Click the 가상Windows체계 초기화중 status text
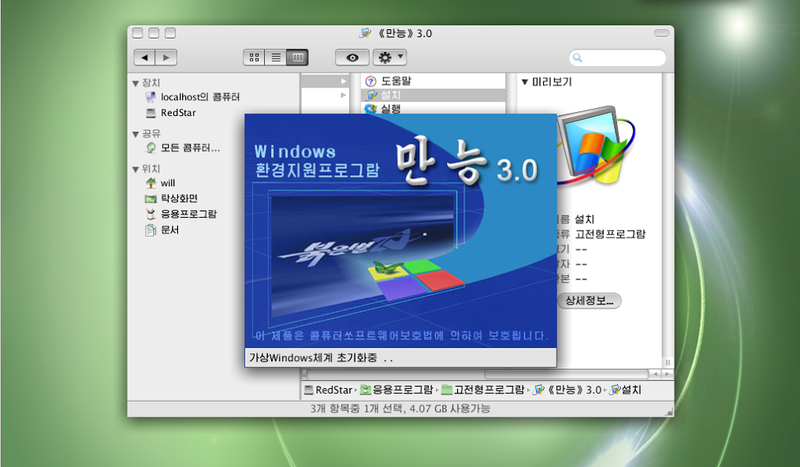The height and width of the screenshot is (467, 800). click(320, 358)
